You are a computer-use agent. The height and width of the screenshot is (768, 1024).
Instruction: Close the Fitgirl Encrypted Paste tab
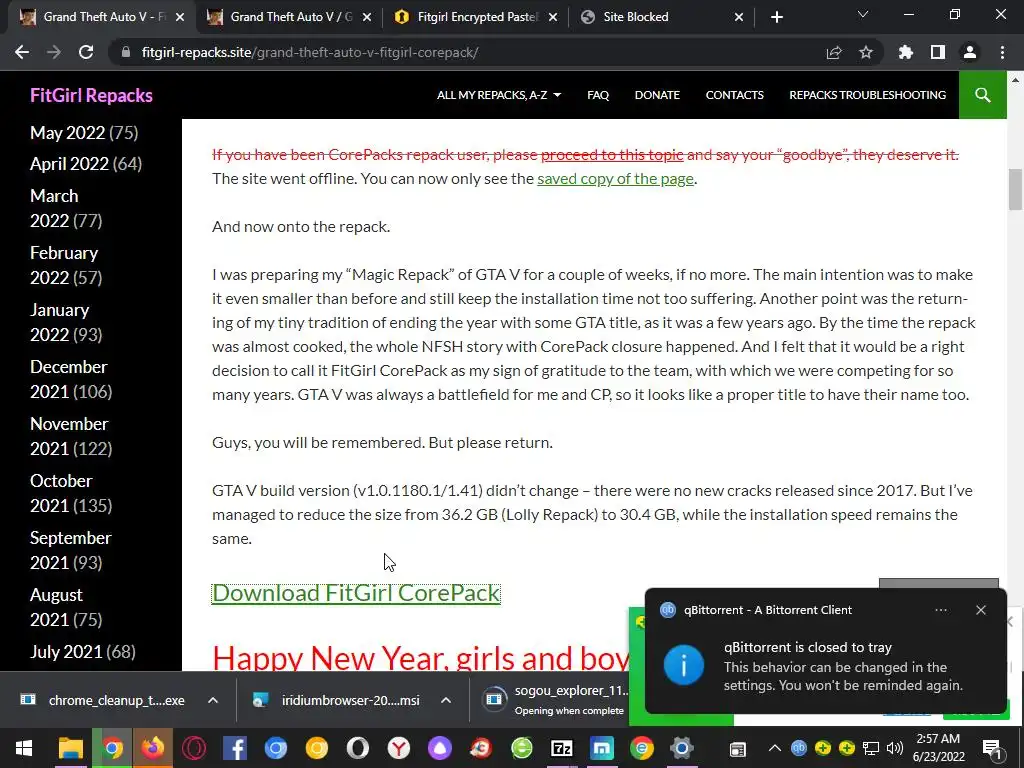point(552,18)
